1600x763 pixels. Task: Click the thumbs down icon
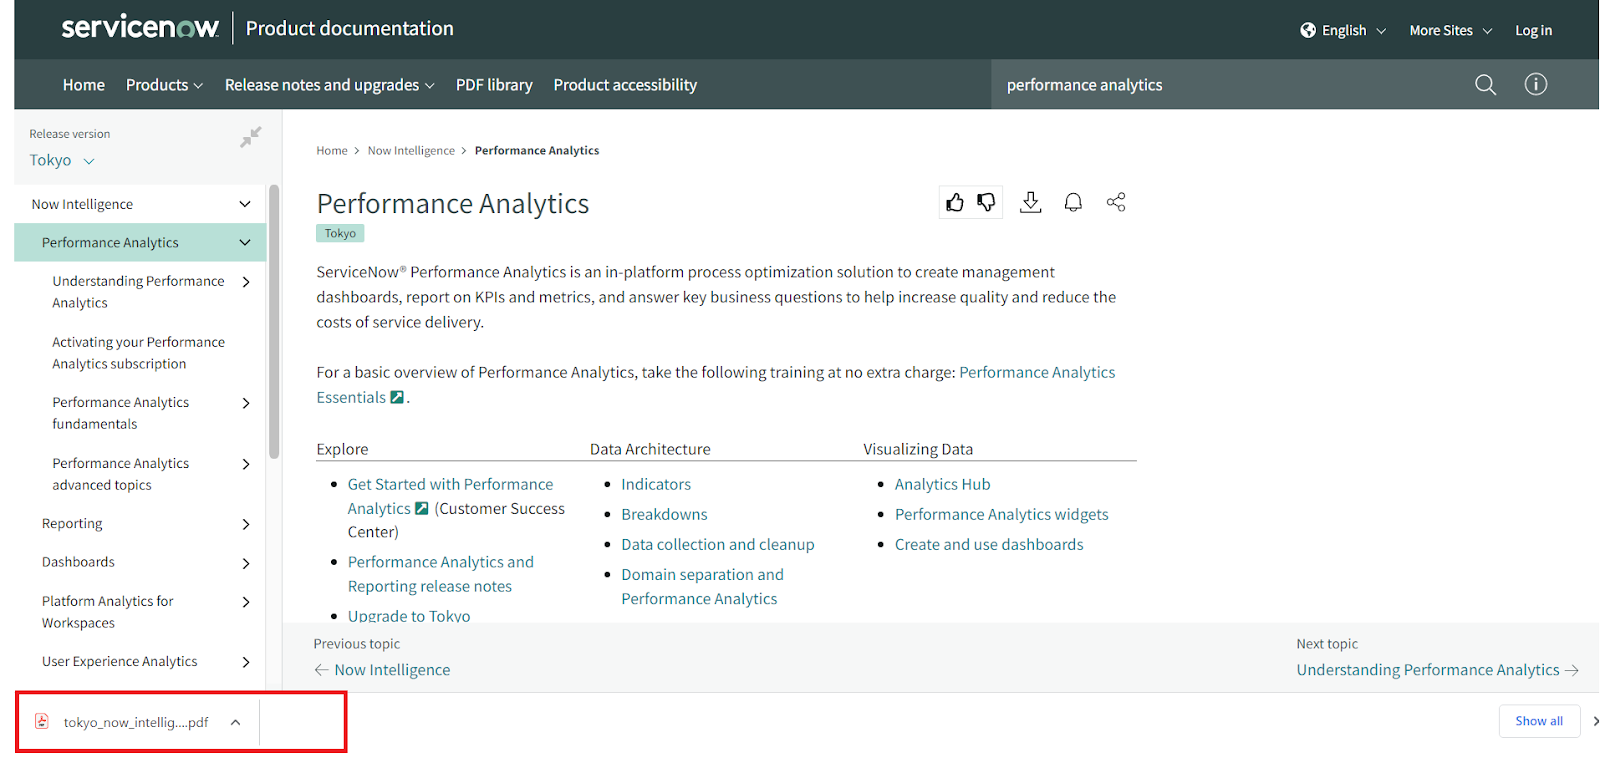(x=986, y=203)
